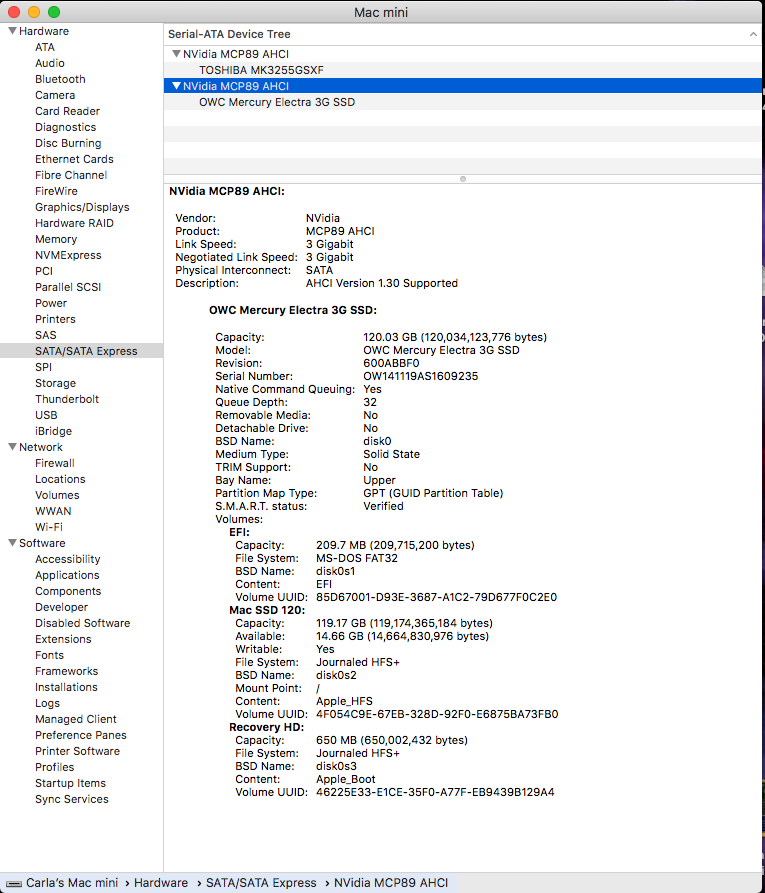Select Fibre Channel category
Viewport: 765px width, 893px height.
tap(71, 175)
